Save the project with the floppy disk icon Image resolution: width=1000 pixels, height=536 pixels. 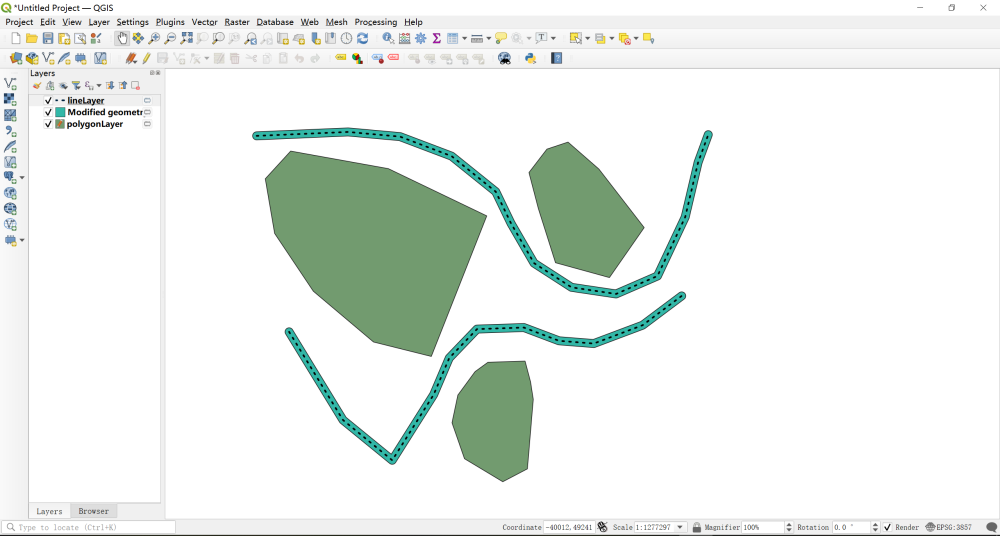(48, 38)
